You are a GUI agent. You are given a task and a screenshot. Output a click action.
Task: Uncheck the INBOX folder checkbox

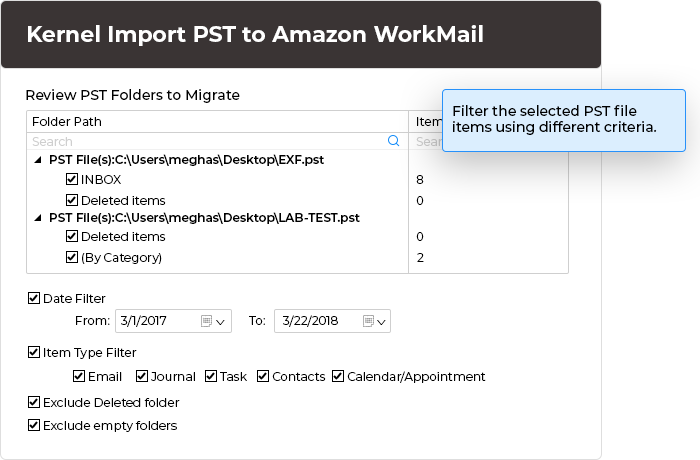72,180
